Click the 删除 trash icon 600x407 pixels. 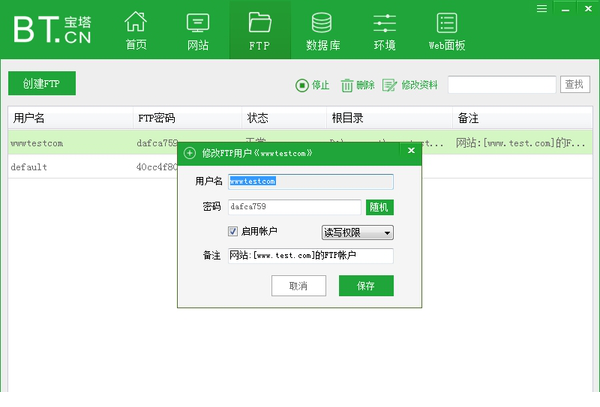click(347, 85)
